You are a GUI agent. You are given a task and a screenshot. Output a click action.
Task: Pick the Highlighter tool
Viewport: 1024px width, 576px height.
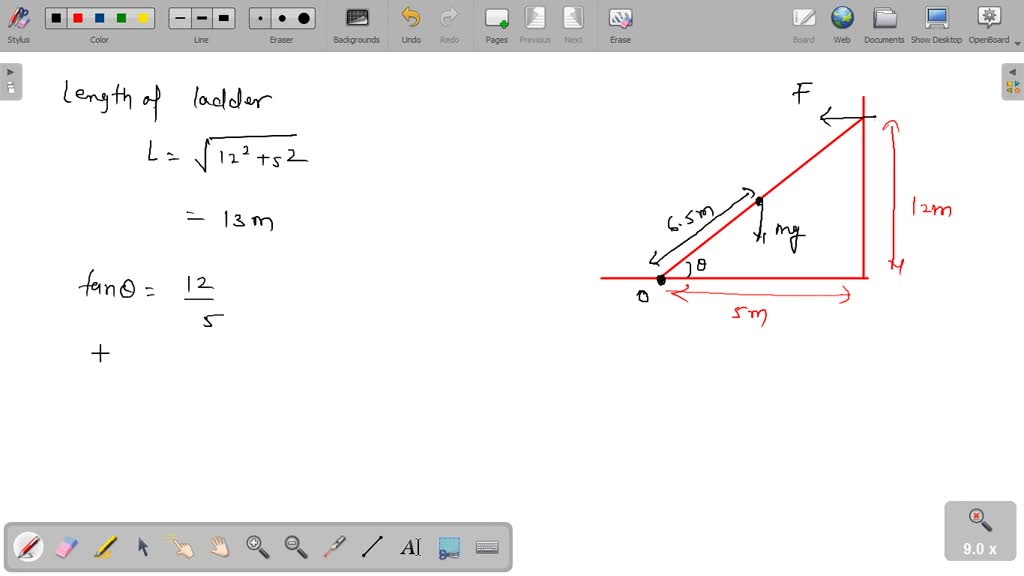tap(103, 546)
